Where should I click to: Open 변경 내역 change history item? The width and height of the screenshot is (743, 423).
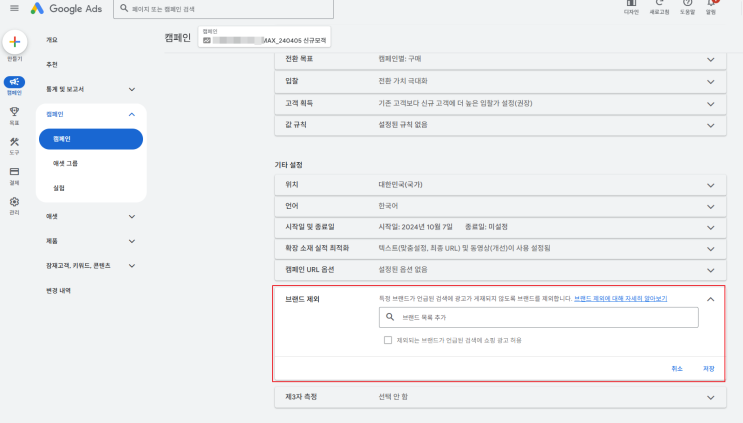tap(58, 290)
